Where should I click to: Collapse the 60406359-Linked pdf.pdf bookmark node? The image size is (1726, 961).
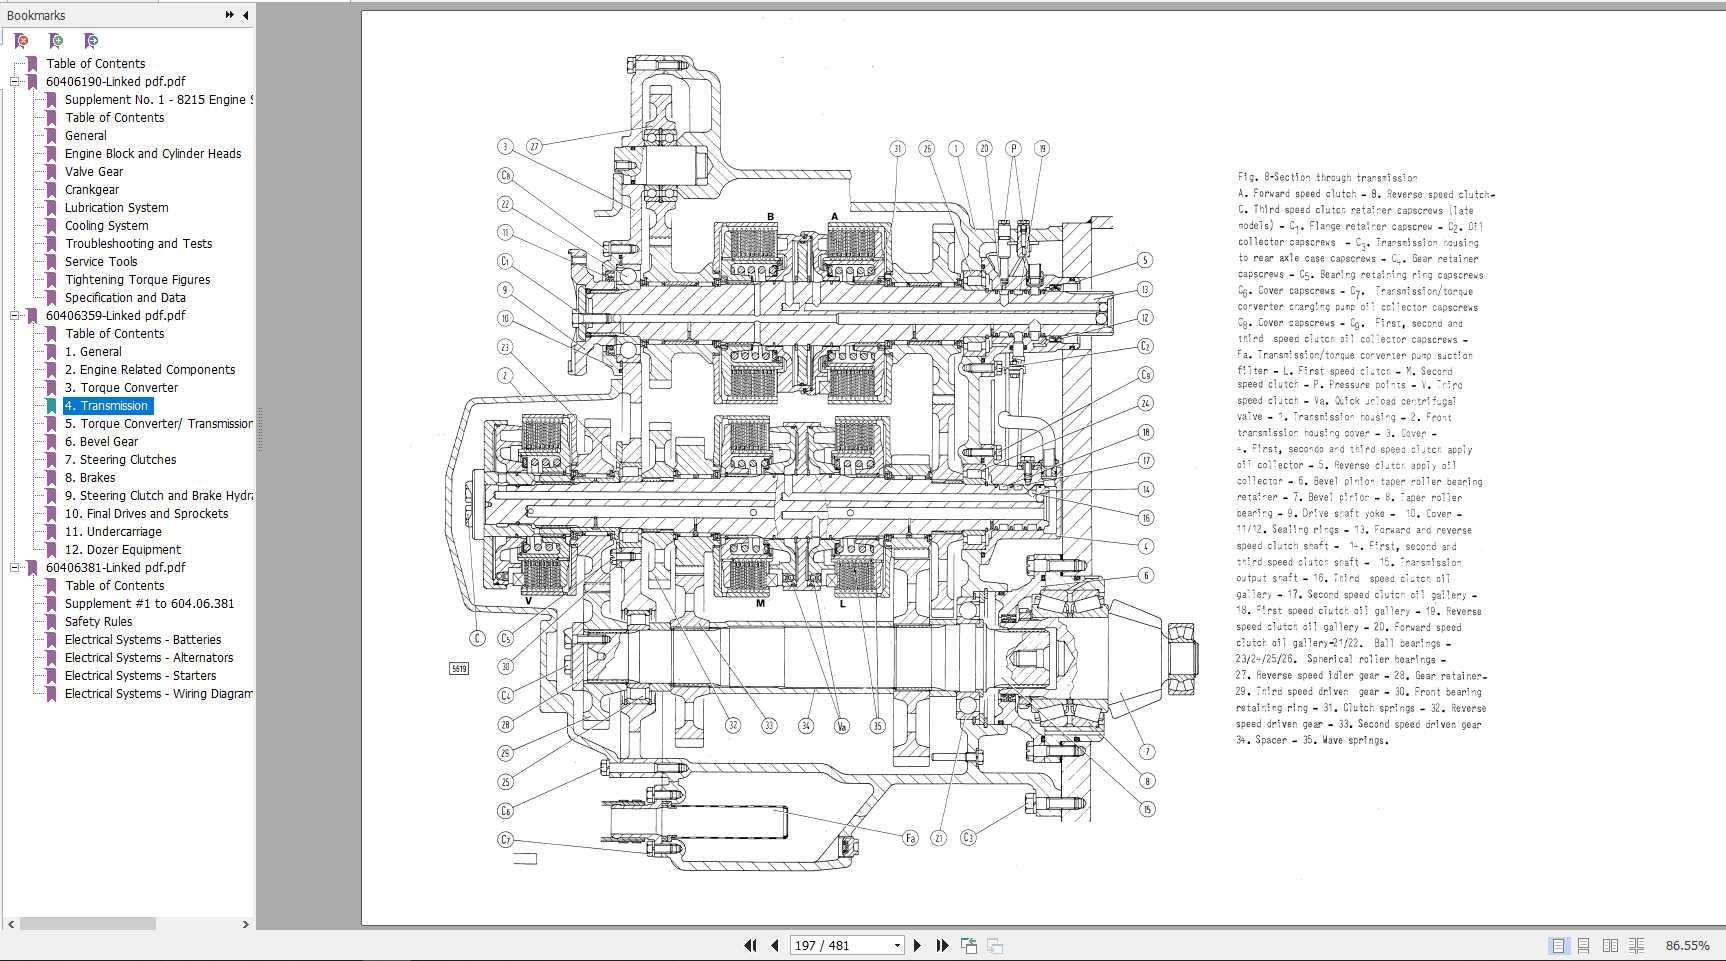point(15,316)
